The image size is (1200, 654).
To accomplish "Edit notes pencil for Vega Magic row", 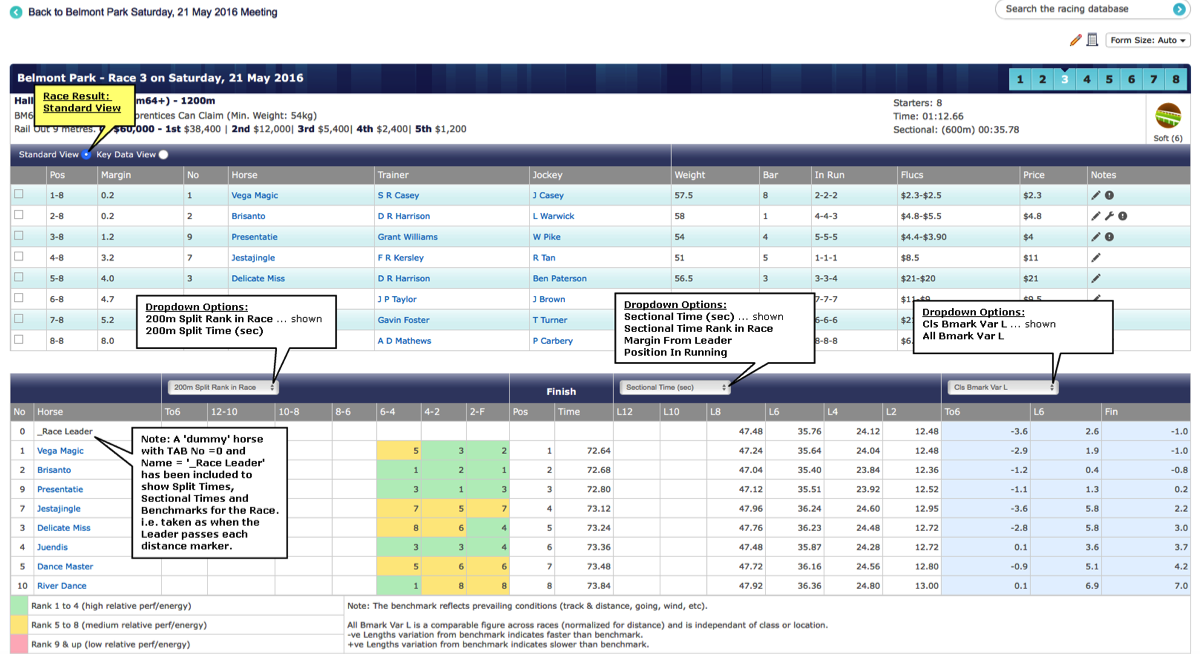I will 1096,196.
